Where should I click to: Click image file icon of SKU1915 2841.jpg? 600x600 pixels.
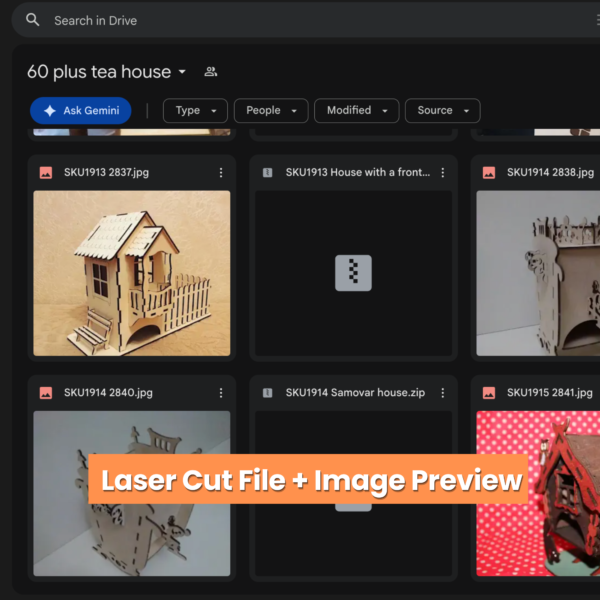click(x=489, y=393)
